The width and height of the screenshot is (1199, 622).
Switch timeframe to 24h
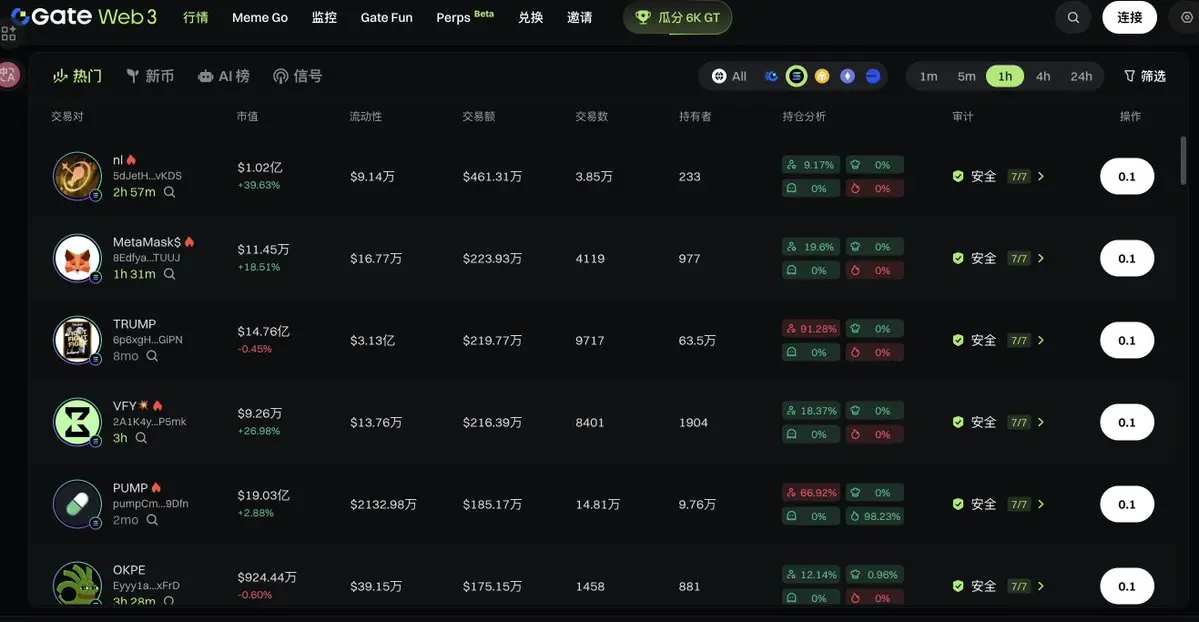(x=1081, y=76)
